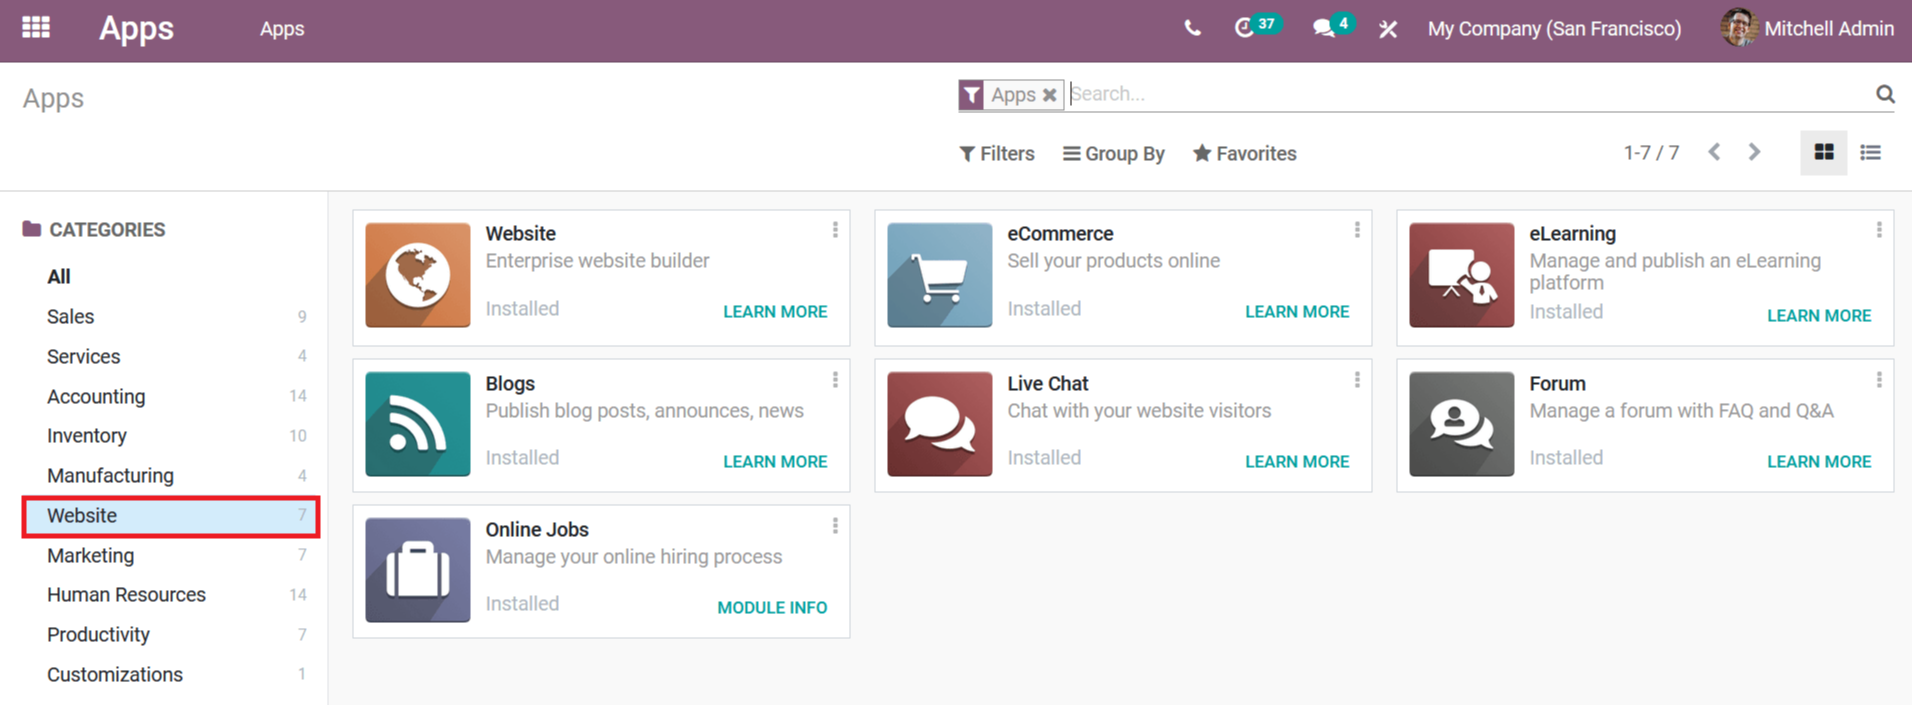Open Mitchell Admin user menu
This screenshot has width=1913, height=705.
pos(1808,28)
